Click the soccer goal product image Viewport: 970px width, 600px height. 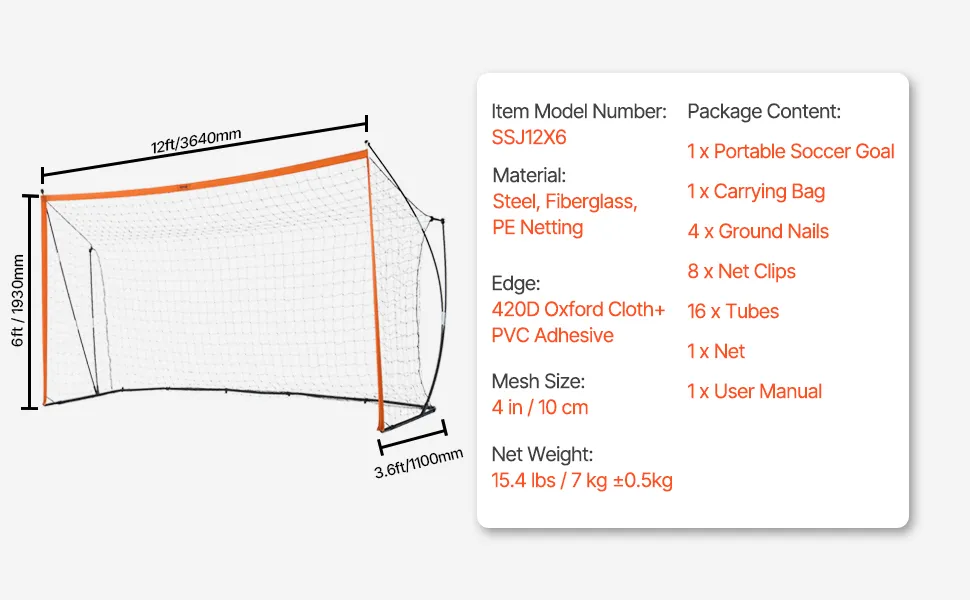(x=240, y=290)
